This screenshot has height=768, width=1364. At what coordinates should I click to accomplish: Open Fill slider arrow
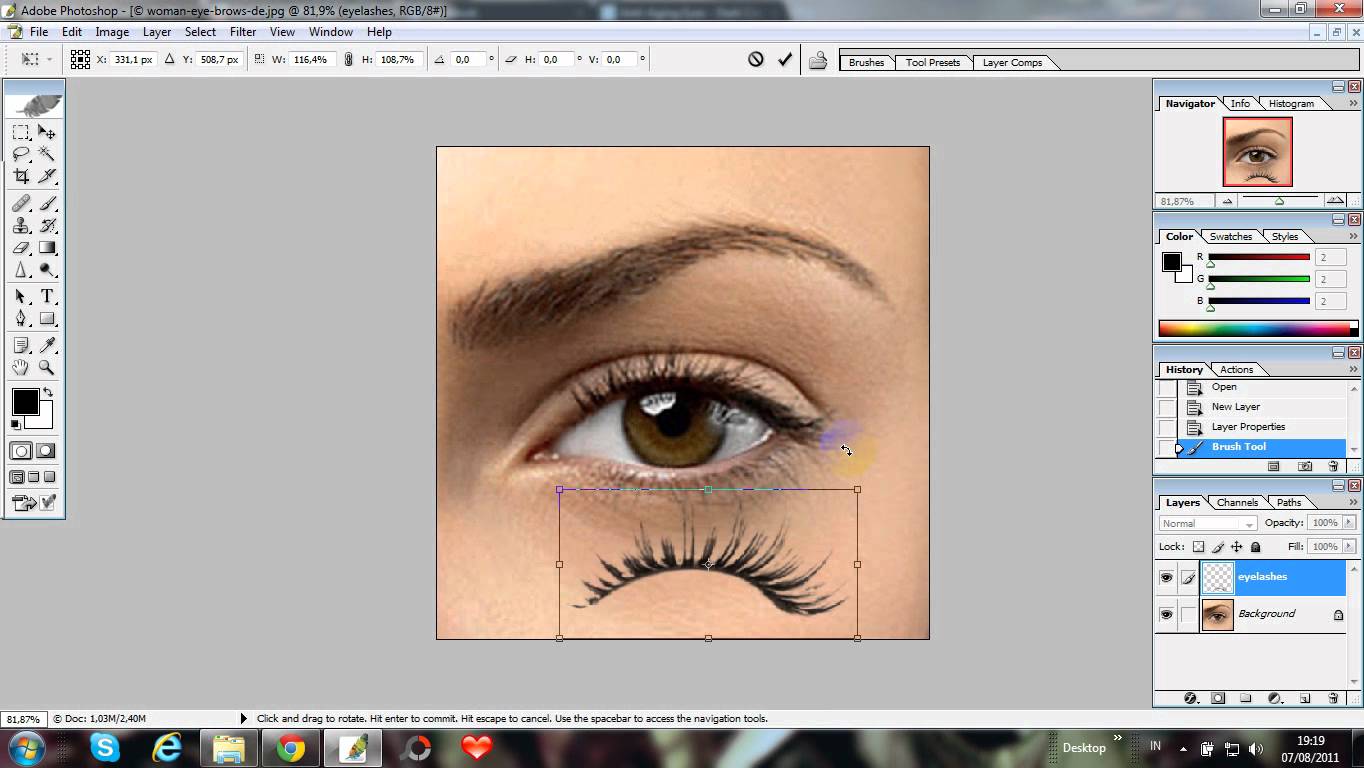[x=1348, y=547]
